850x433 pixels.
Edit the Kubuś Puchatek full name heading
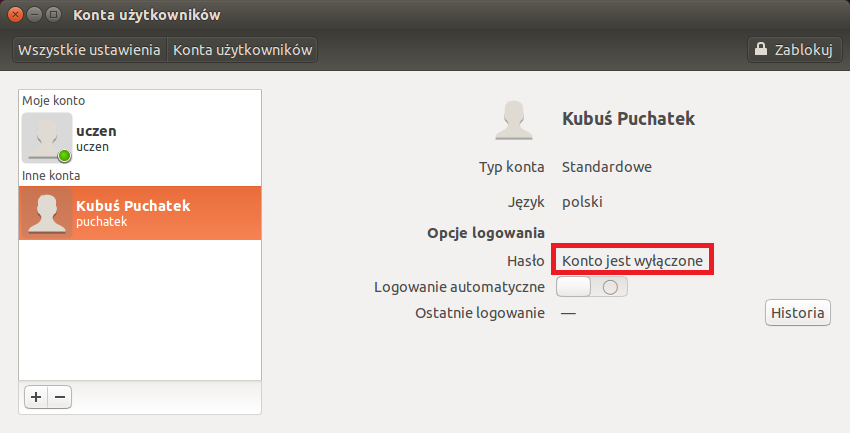628,119
